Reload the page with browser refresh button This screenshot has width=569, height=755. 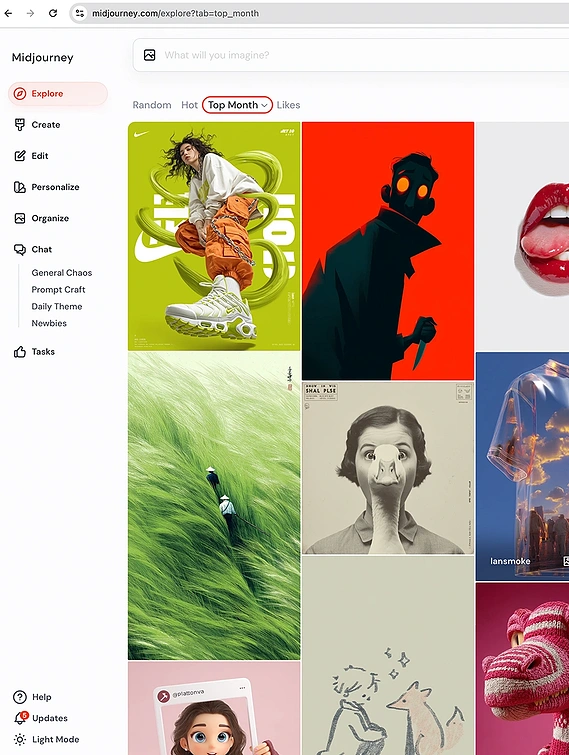(x=53, y=13)
